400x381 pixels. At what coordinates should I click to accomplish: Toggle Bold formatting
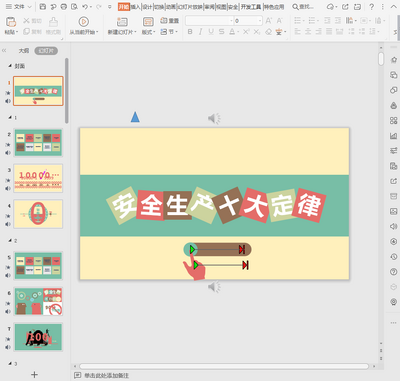point(190,32)
